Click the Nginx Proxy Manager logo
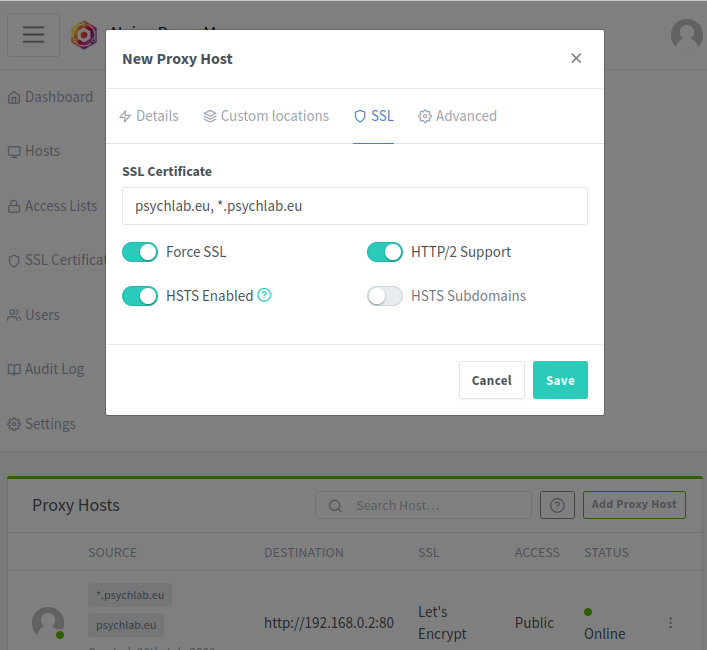This screenshot has height=650, width=707. point(84,35)
